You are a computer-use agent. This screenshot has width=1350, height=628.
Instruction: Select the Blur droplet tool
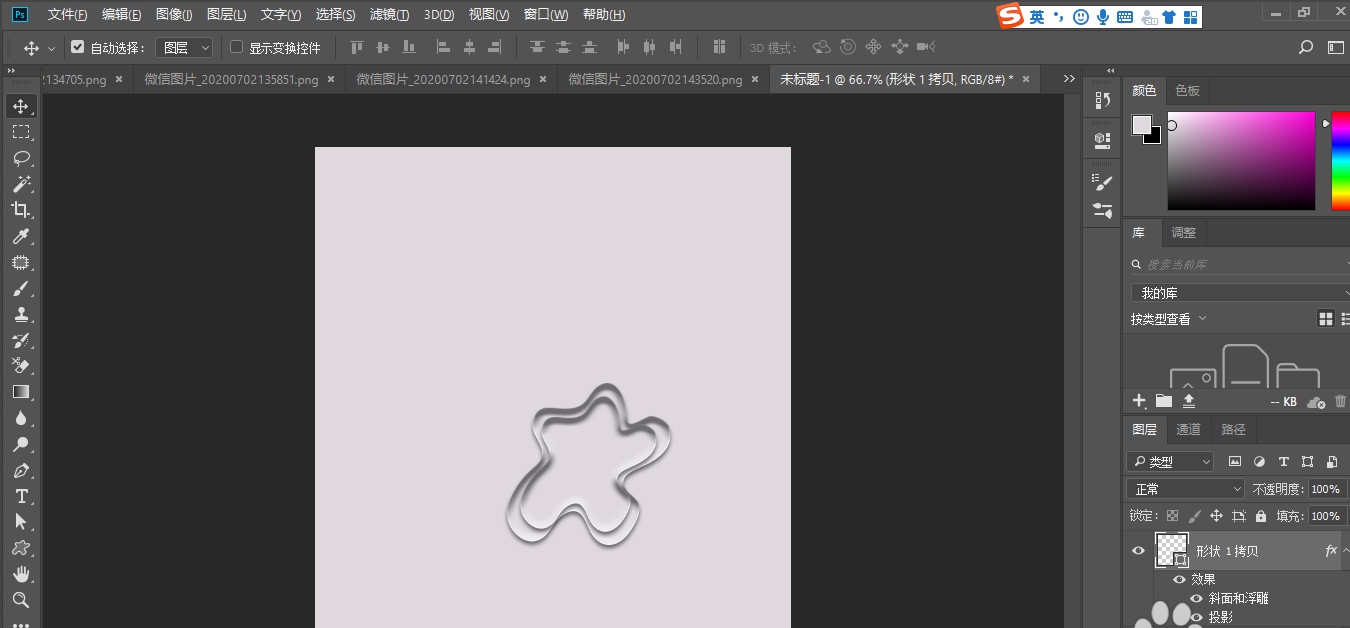tap(21, 418)
